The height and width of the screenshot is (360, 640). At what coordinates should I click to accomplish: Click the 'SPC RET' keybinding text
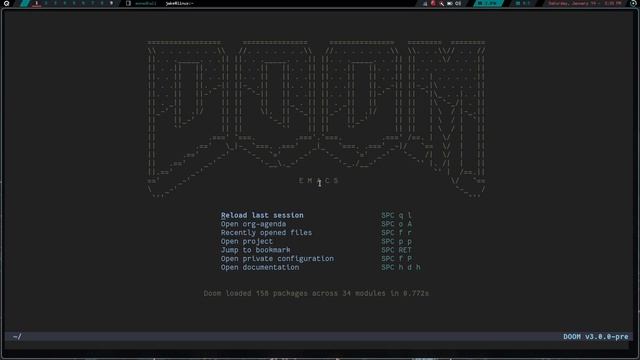[x=396, y=250]
